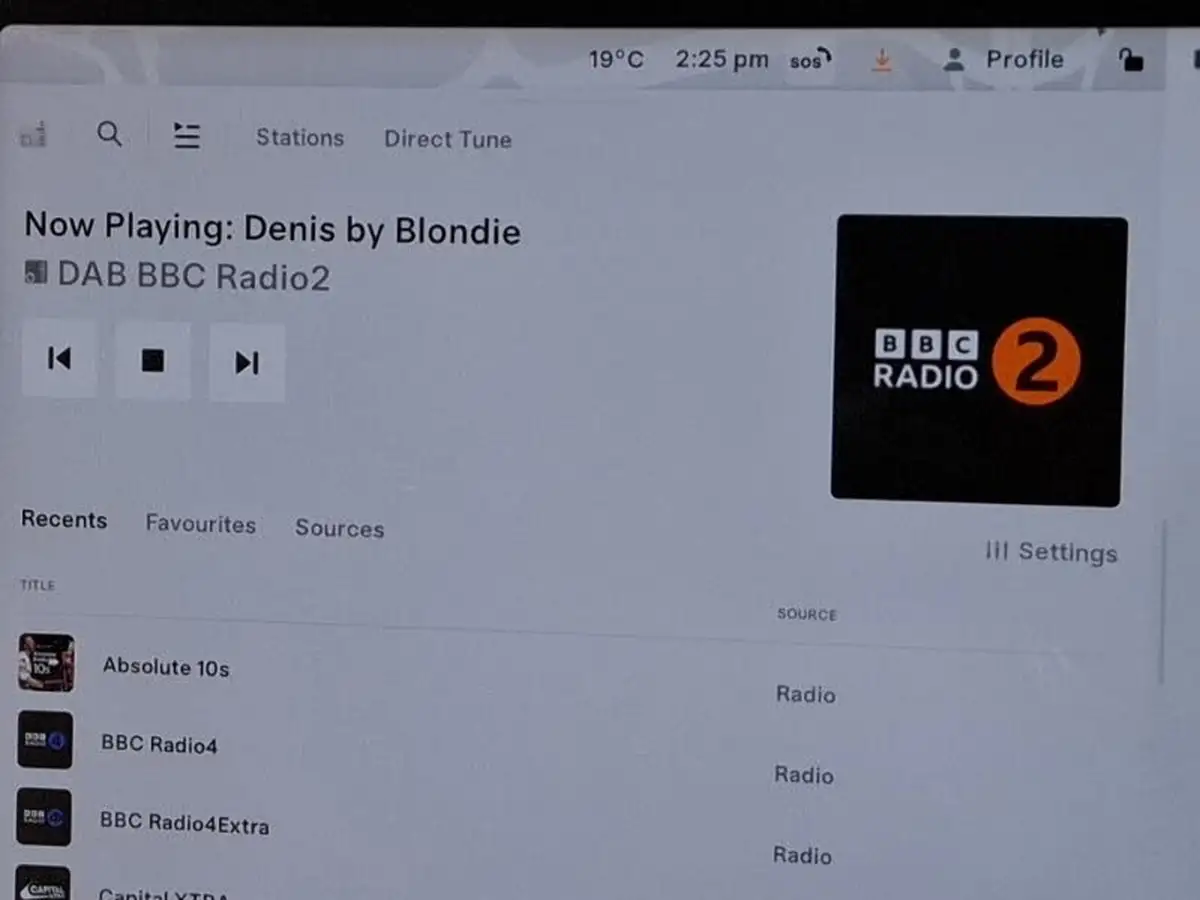This screenshot has width=1200, height=900.
Task: Open audio Settings equalizer
Action: pos(1051,552)
